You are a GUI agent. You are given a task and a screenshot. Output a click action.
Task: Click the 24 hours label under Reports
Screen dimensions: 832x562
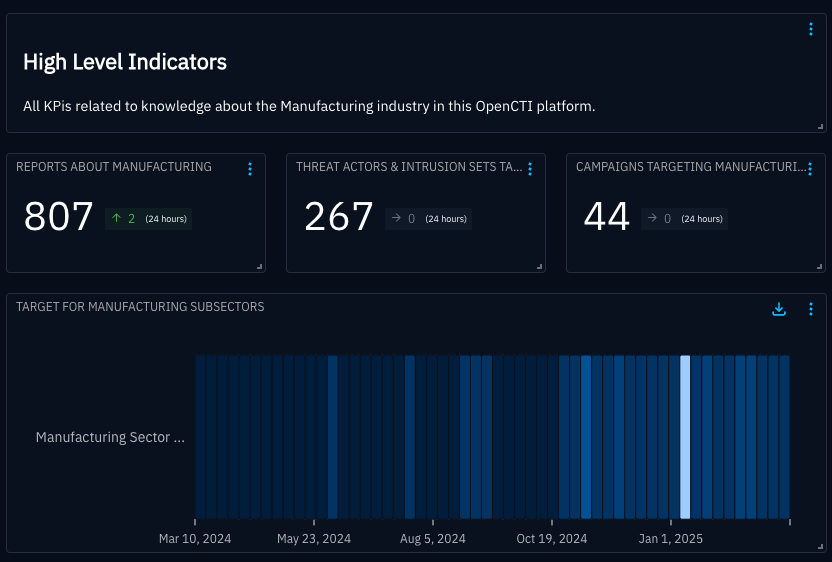click(x=166, y=219)
